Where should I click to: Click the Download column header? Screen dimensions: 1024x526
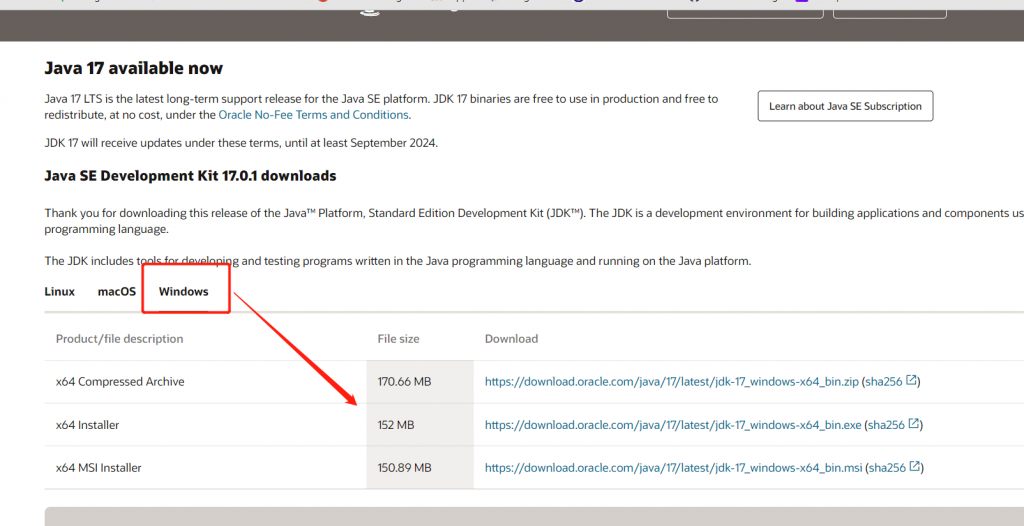[511, 338]
